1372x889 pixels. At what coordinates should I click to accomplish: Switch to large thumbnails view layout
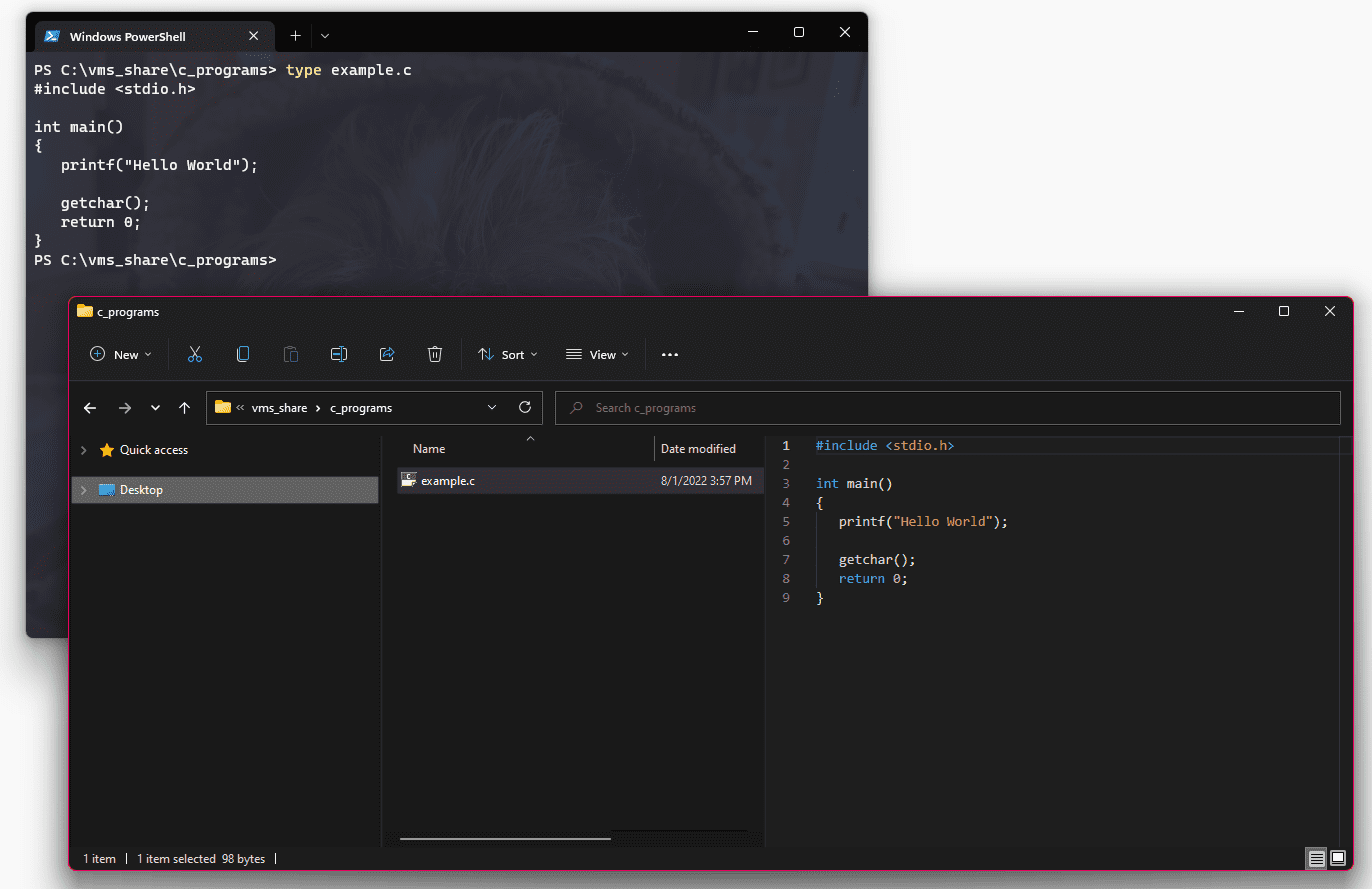[1338, 858]
